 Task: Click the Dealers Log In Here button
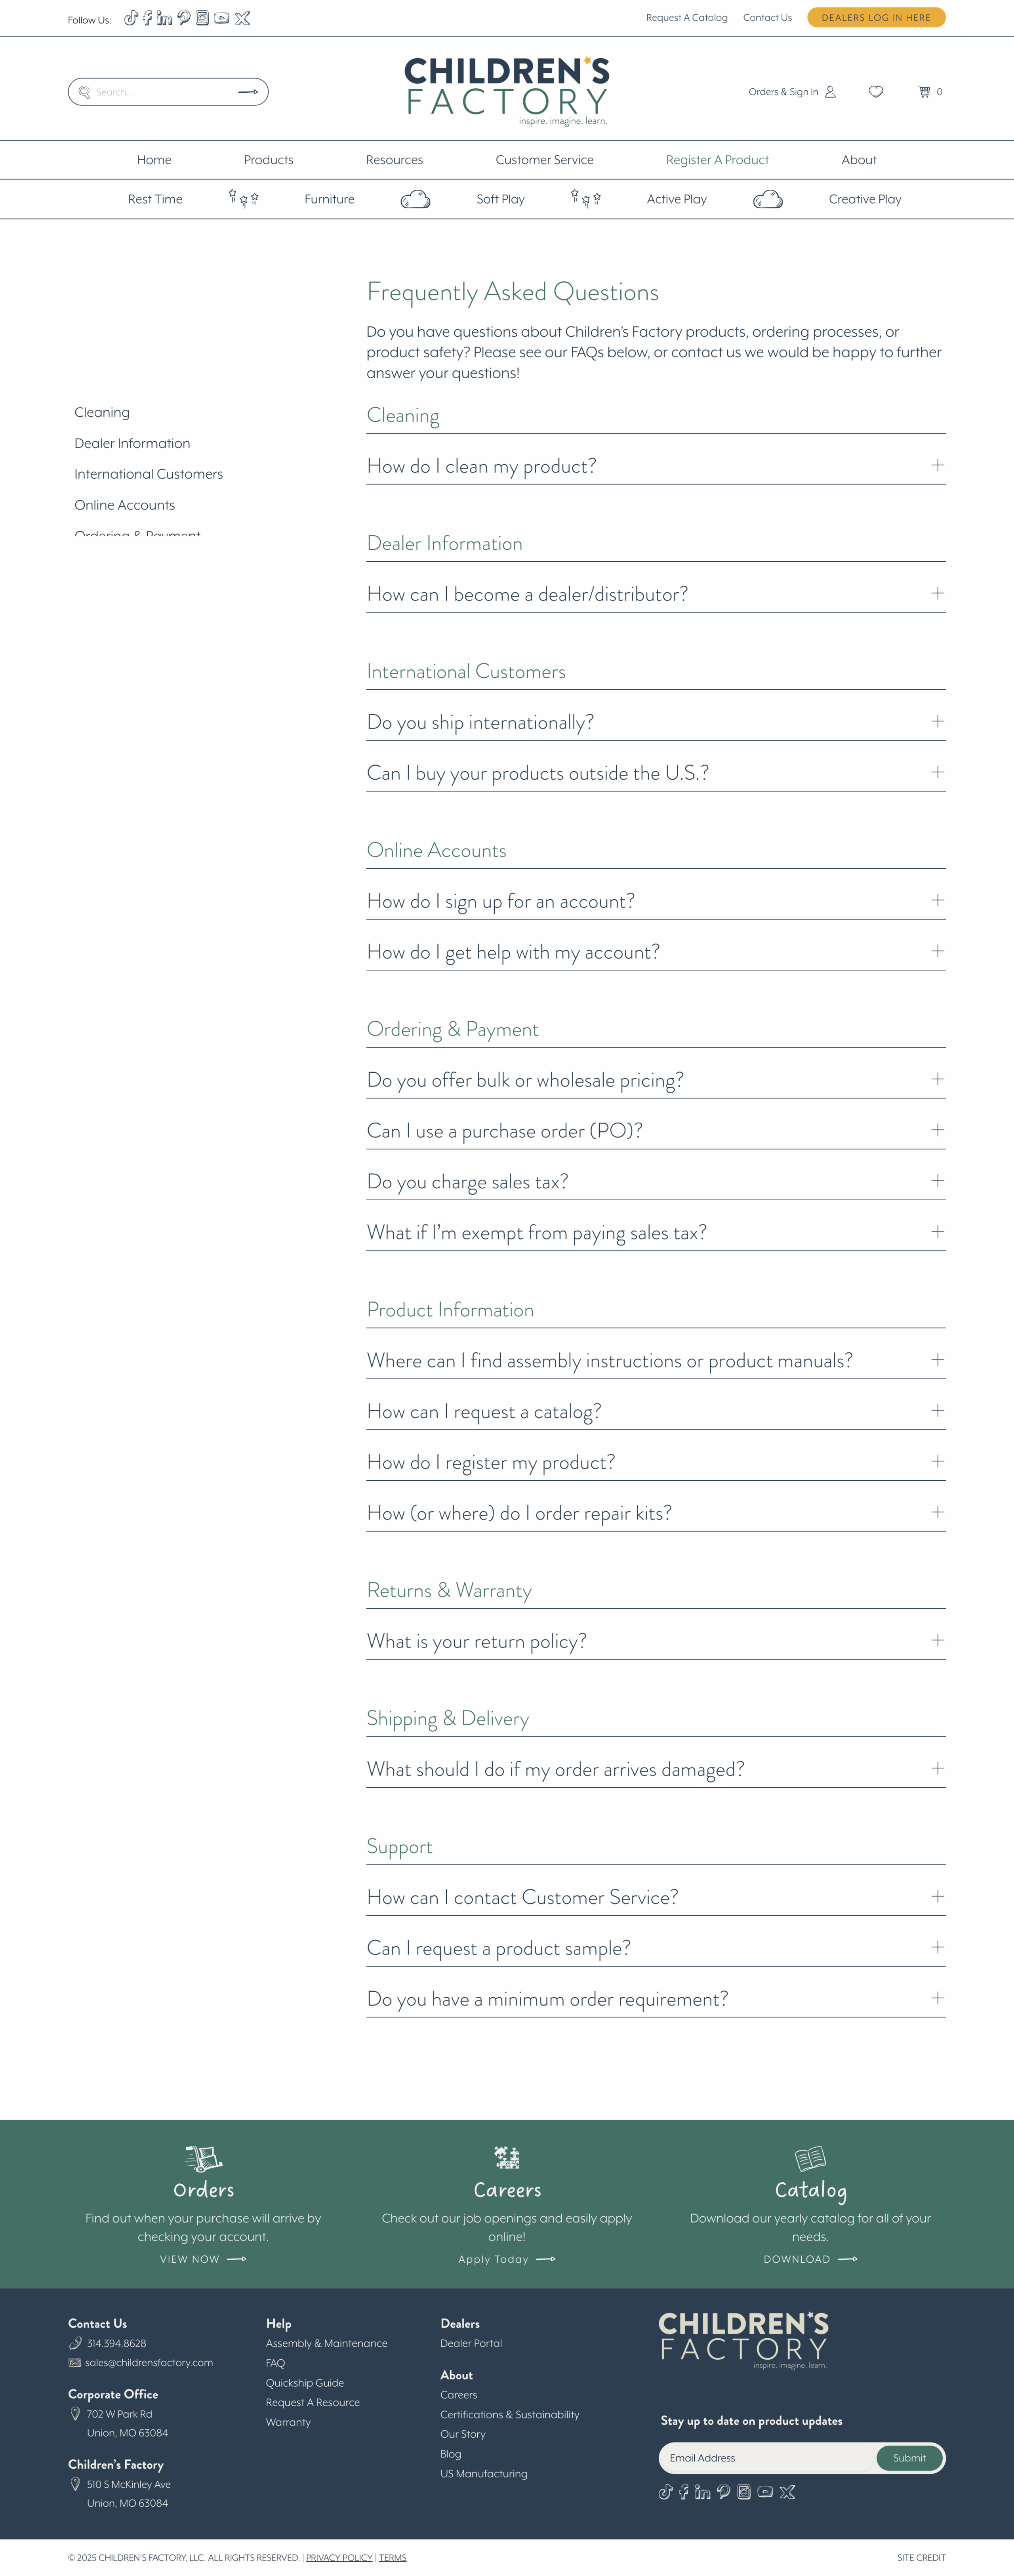876,18
